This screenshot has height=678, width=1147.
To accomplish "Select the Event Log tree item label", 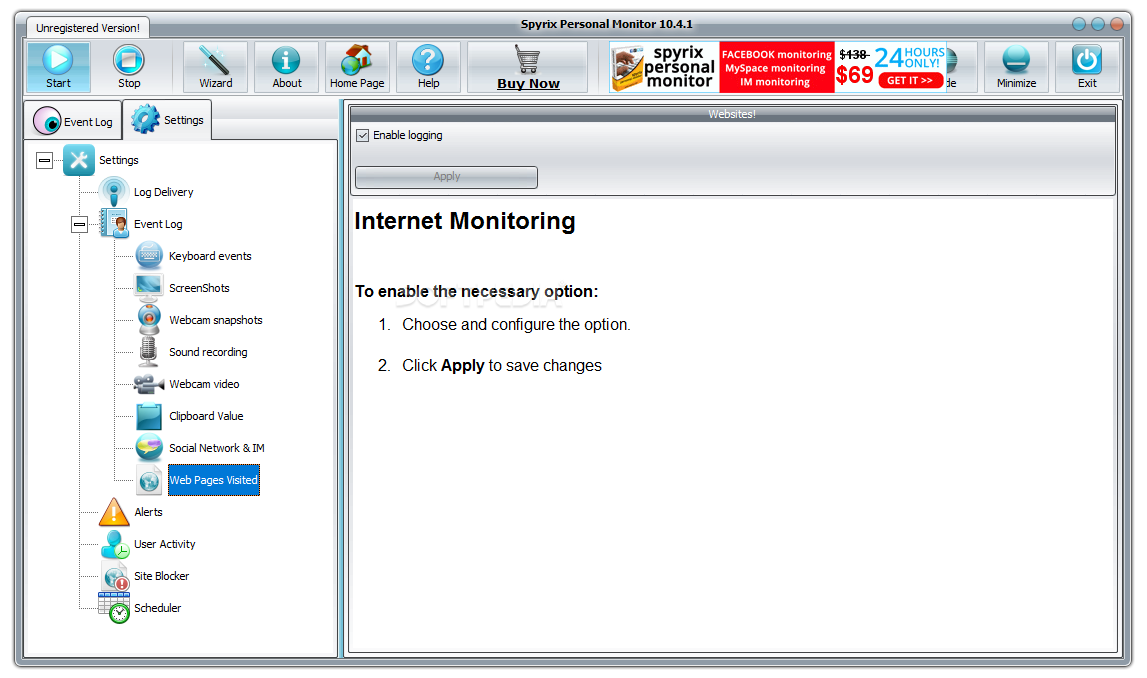I will (158, 225).
